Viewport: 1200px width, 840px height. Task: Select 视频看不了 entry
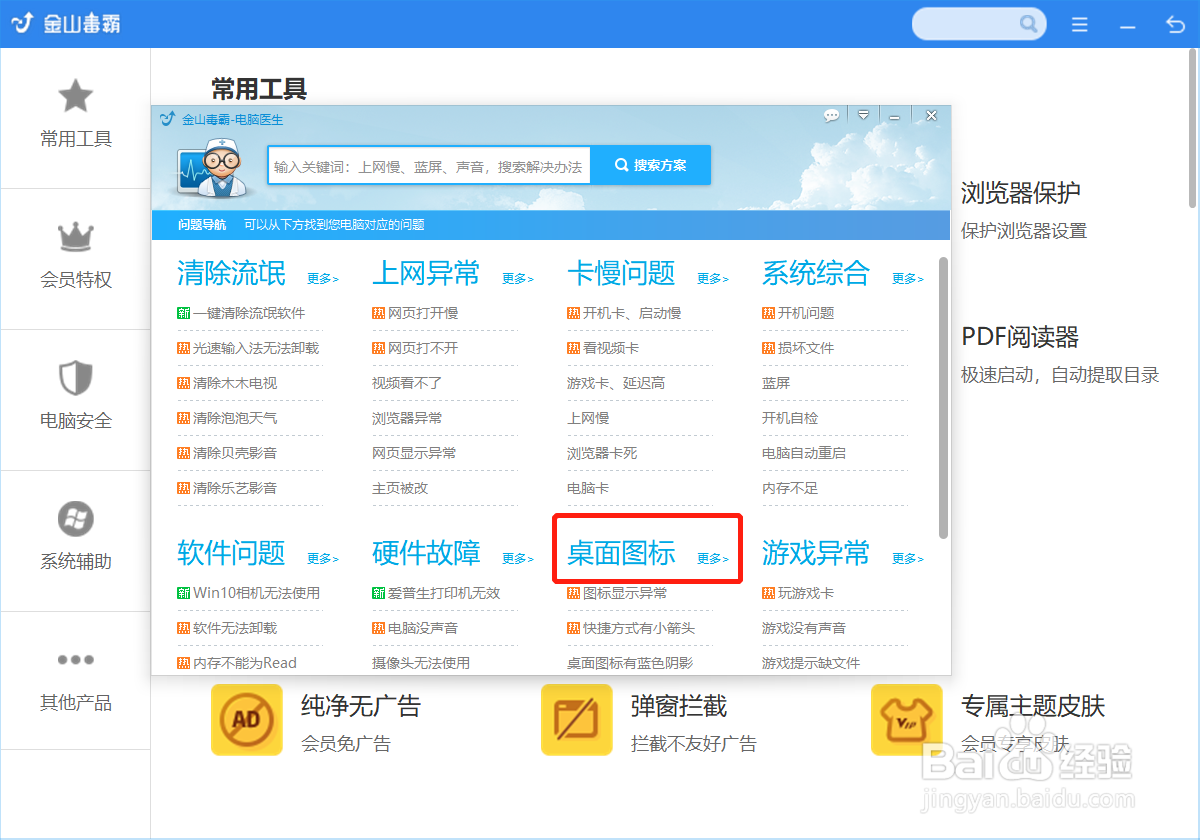tap(407, 383)
